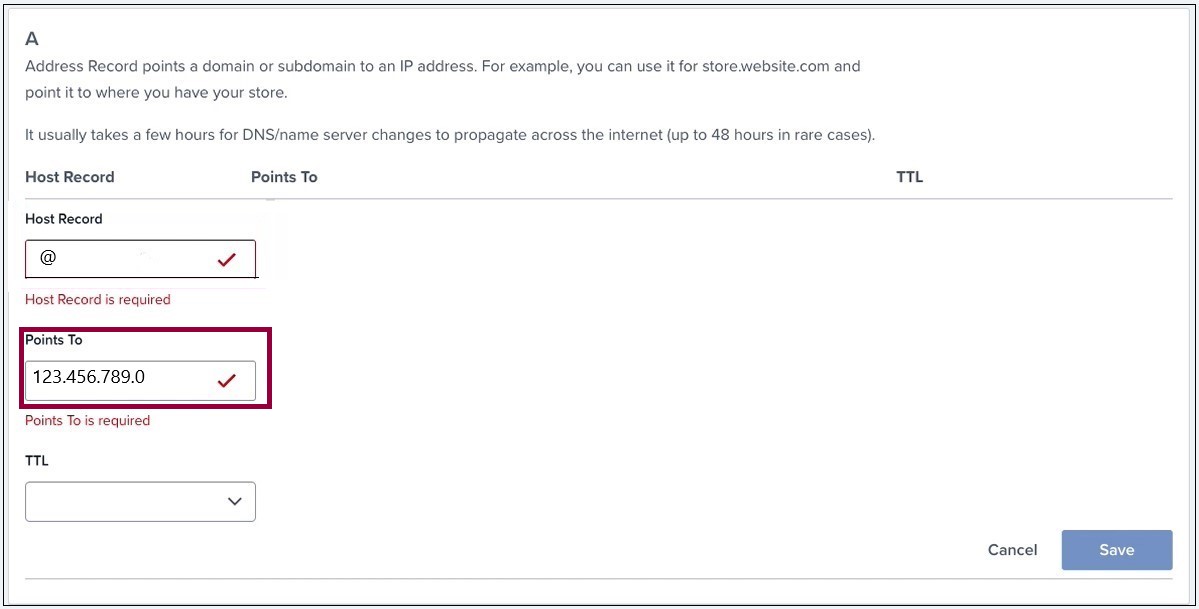The width and height of the screenshot is (1199, 609).
Task: Click the TTL label above the dropdown
Action: click(37, 461)
